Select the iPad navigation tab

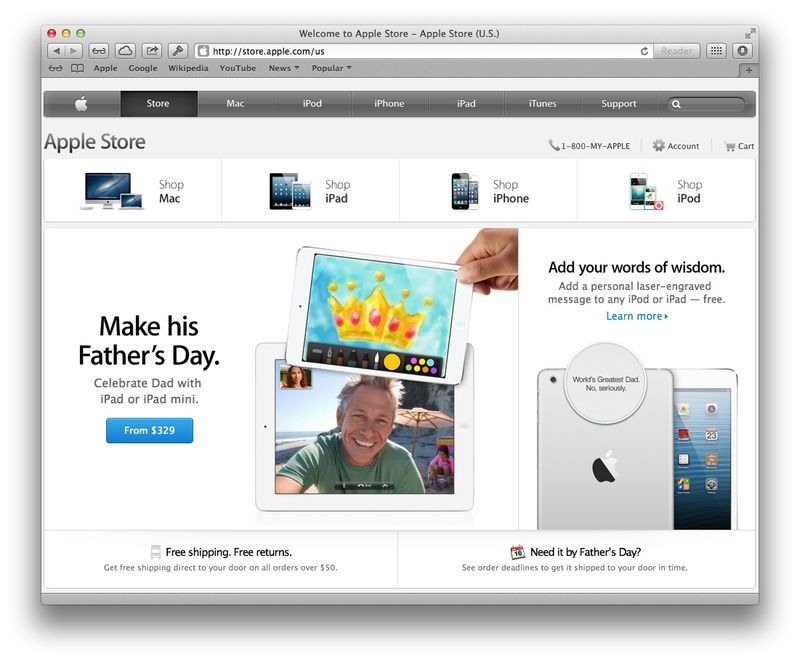coord(466,104)
